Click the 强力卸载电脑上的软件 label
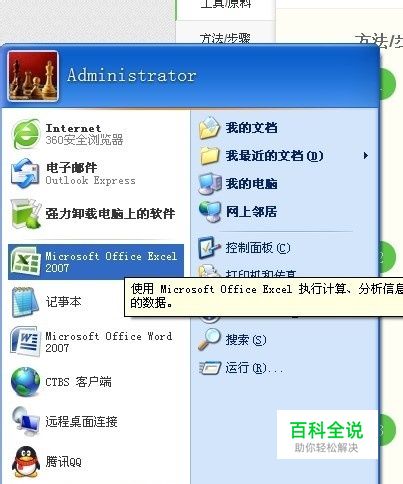 (110, 214)
